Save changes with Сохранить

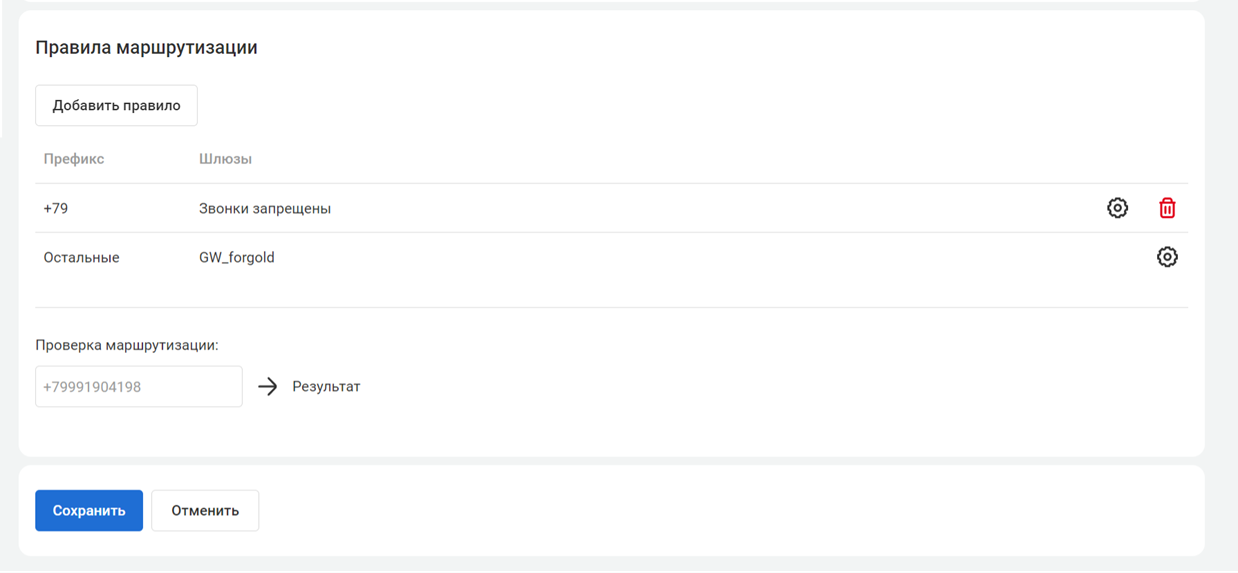(89, 510)
